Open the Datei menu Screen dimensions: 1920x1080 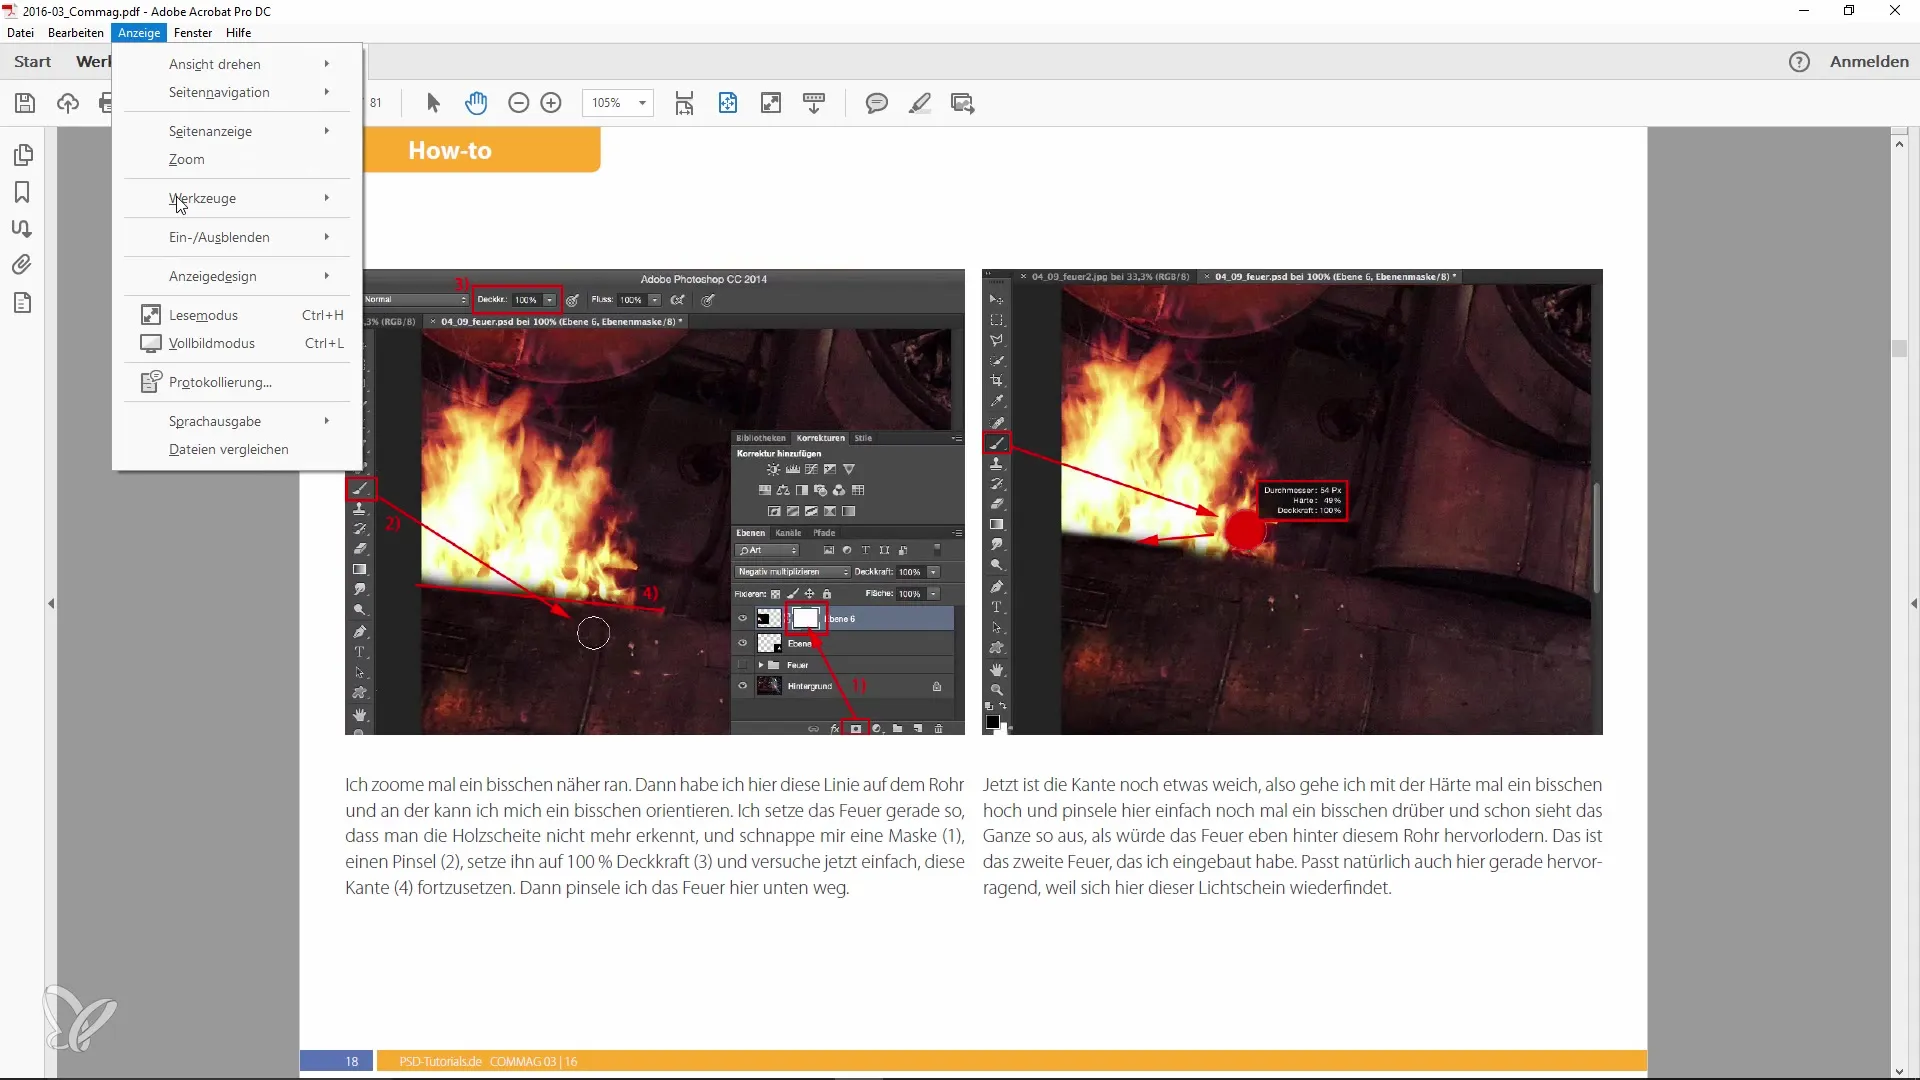20,33
